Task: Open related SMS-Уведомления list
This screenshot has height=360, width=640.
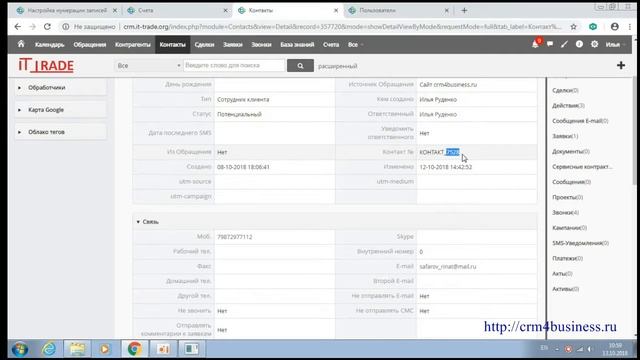Action: [580, 243]
